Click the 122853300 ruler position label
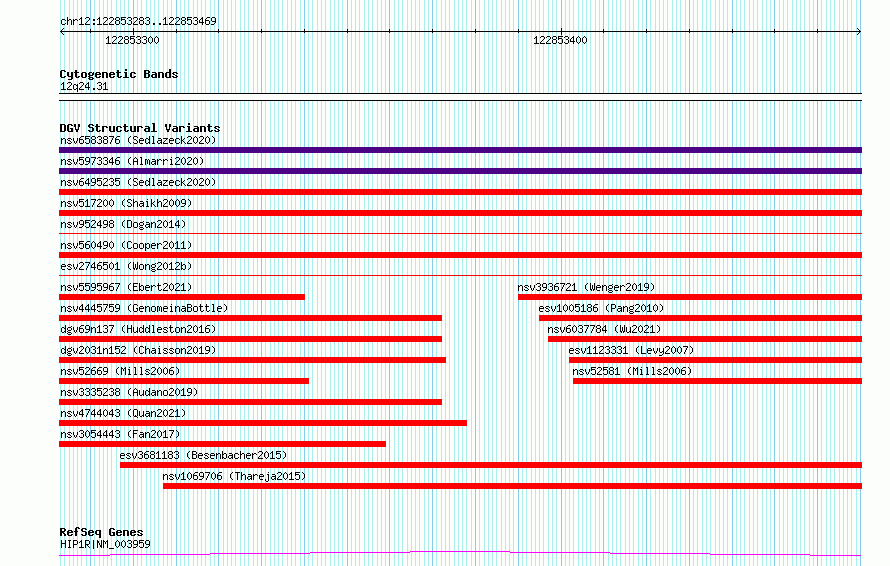Viewport: 890px width, 566px height. point(132,40)
